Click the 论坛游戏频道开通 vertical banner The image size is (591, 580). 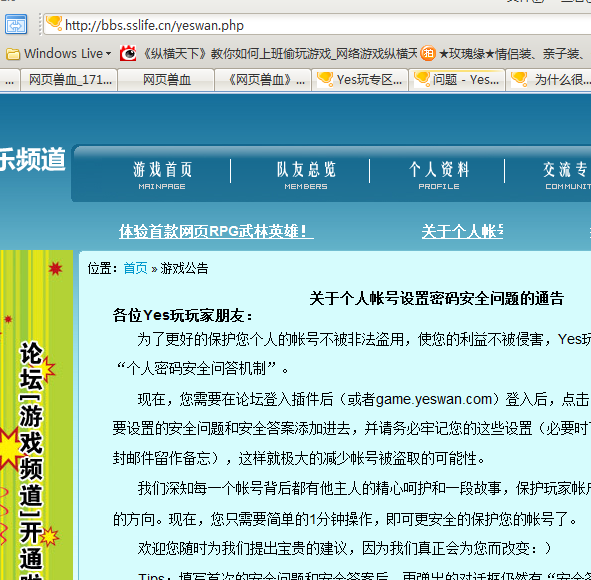36,415
